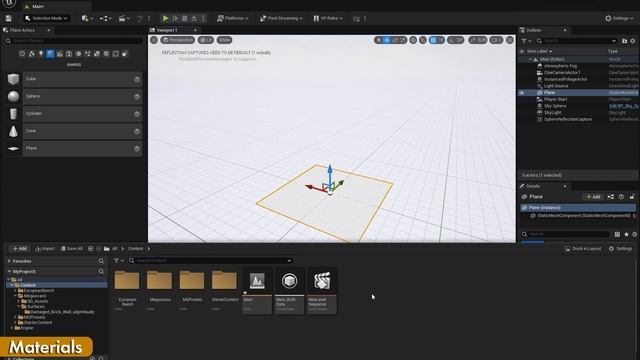Open the editor Settings menu at top right
Screen dimensions: 640x360
point(619,18)
